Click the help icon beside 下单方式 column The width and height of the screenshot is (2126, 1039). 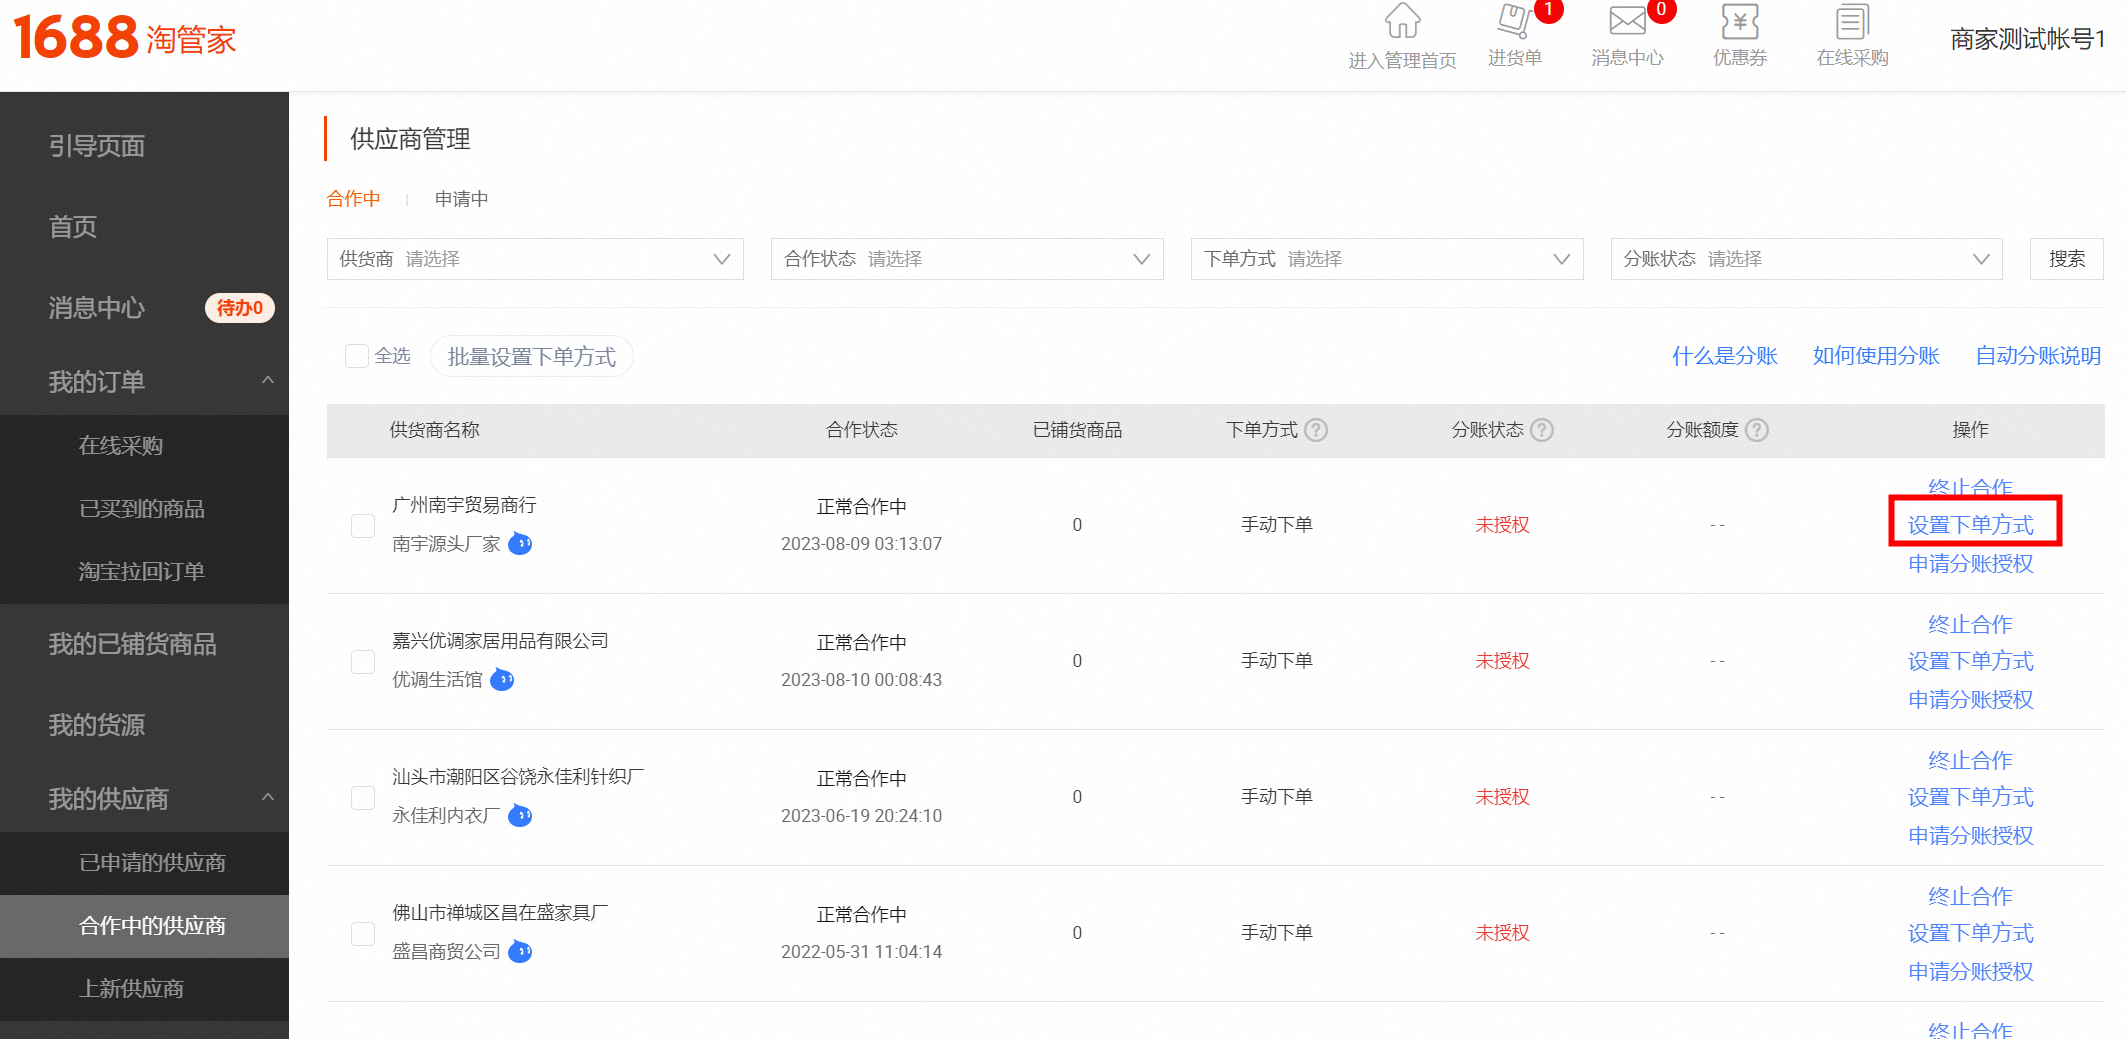point(1318,430)
